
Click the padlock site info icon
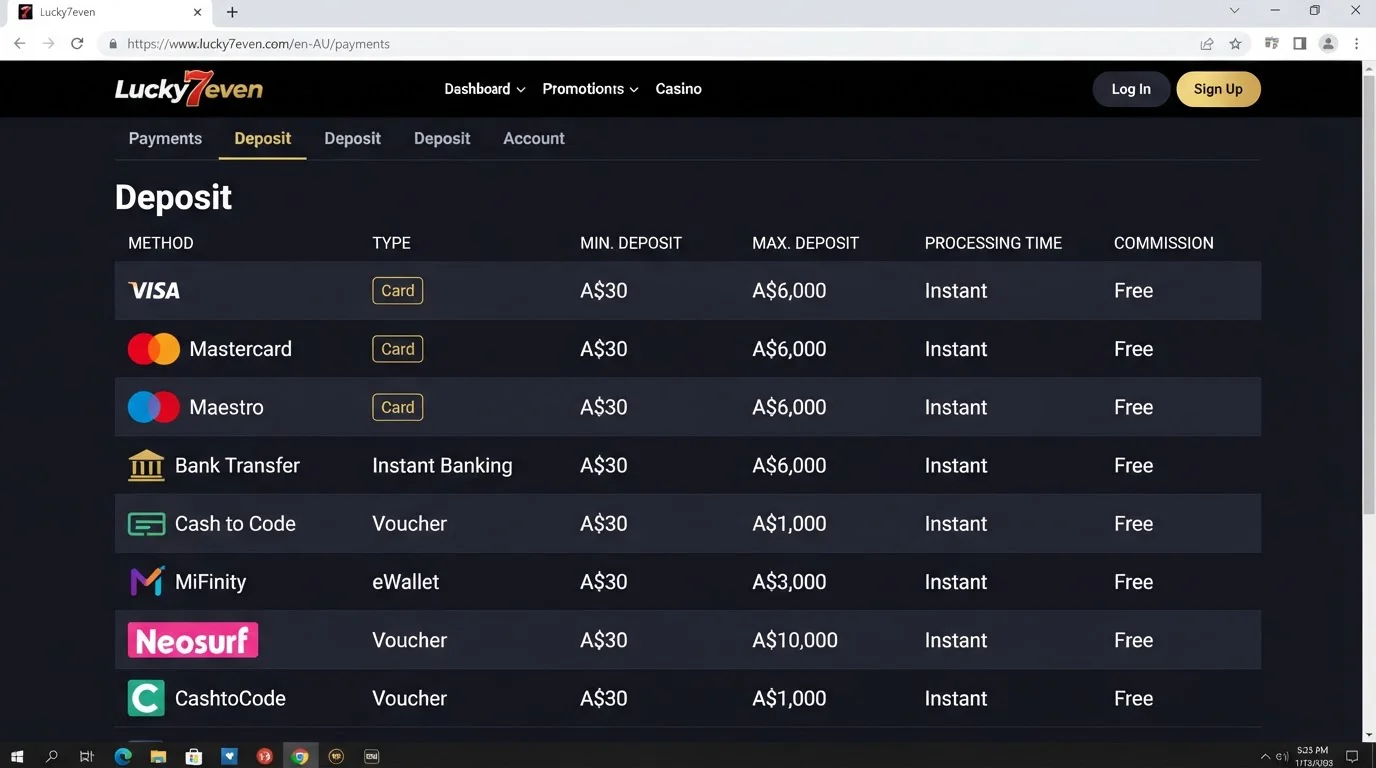pos(112,44)
